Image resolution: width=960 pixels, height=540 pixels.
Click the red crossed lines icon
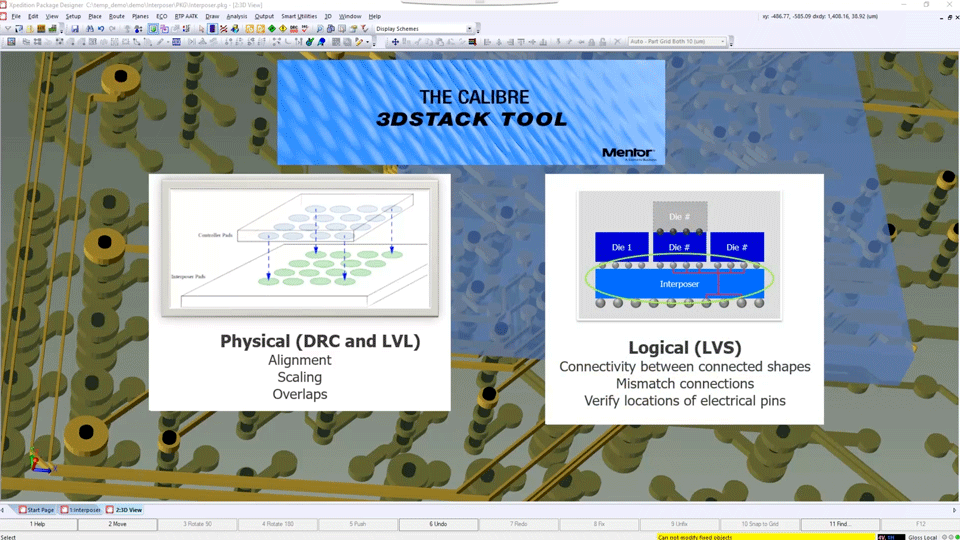(223, 29)
